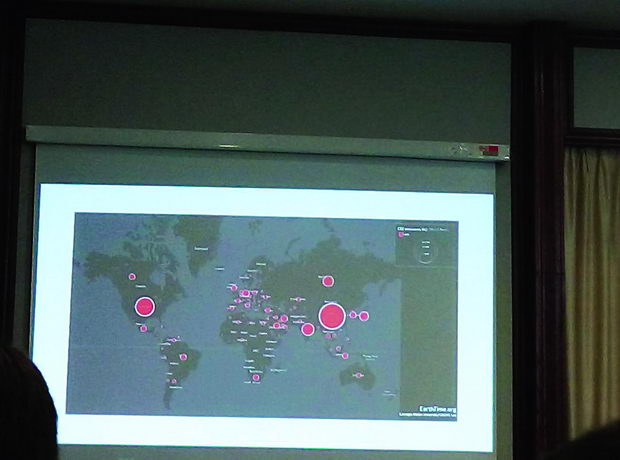Click the India emissions bubble
The image size is (620, 460).
(x=308, y=329)
